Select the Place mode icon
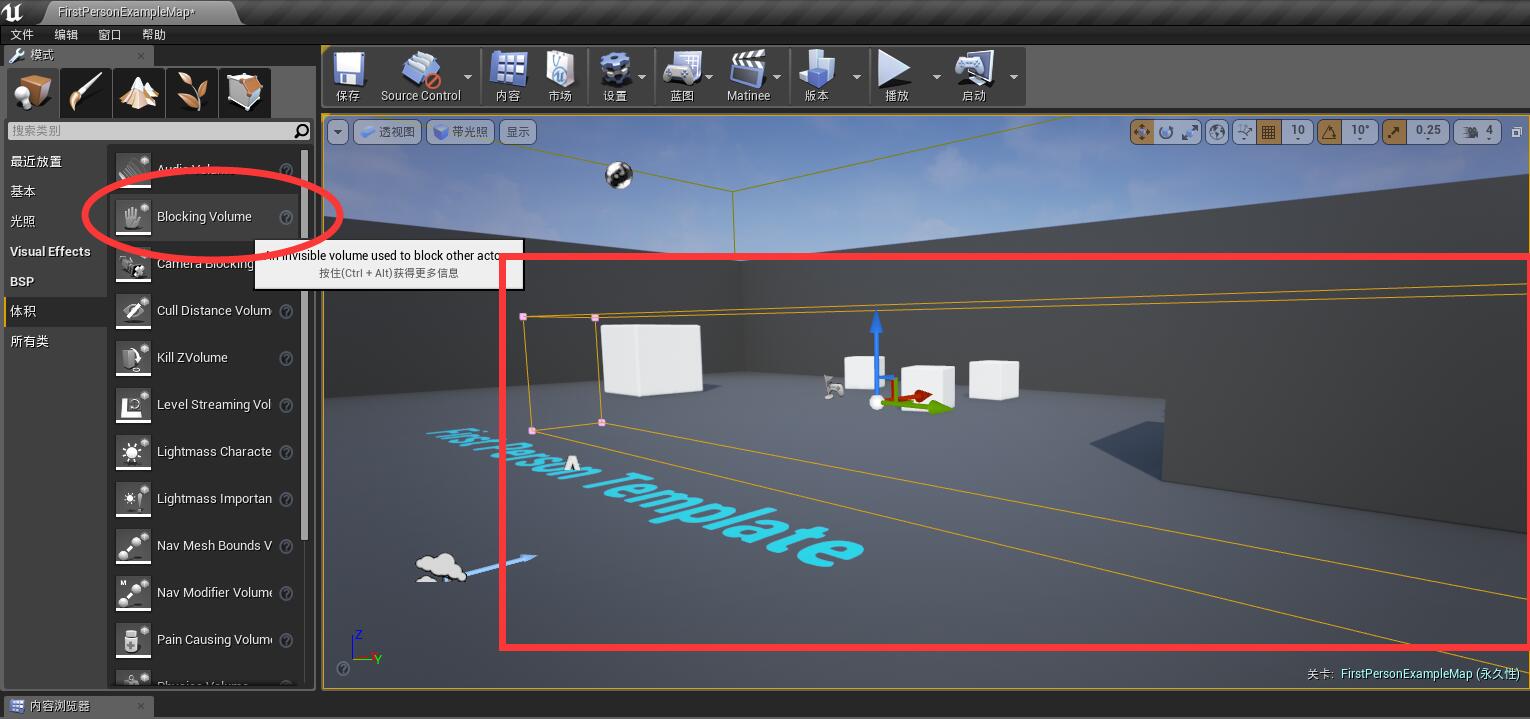1530x719 pixels. coord(32,93)
